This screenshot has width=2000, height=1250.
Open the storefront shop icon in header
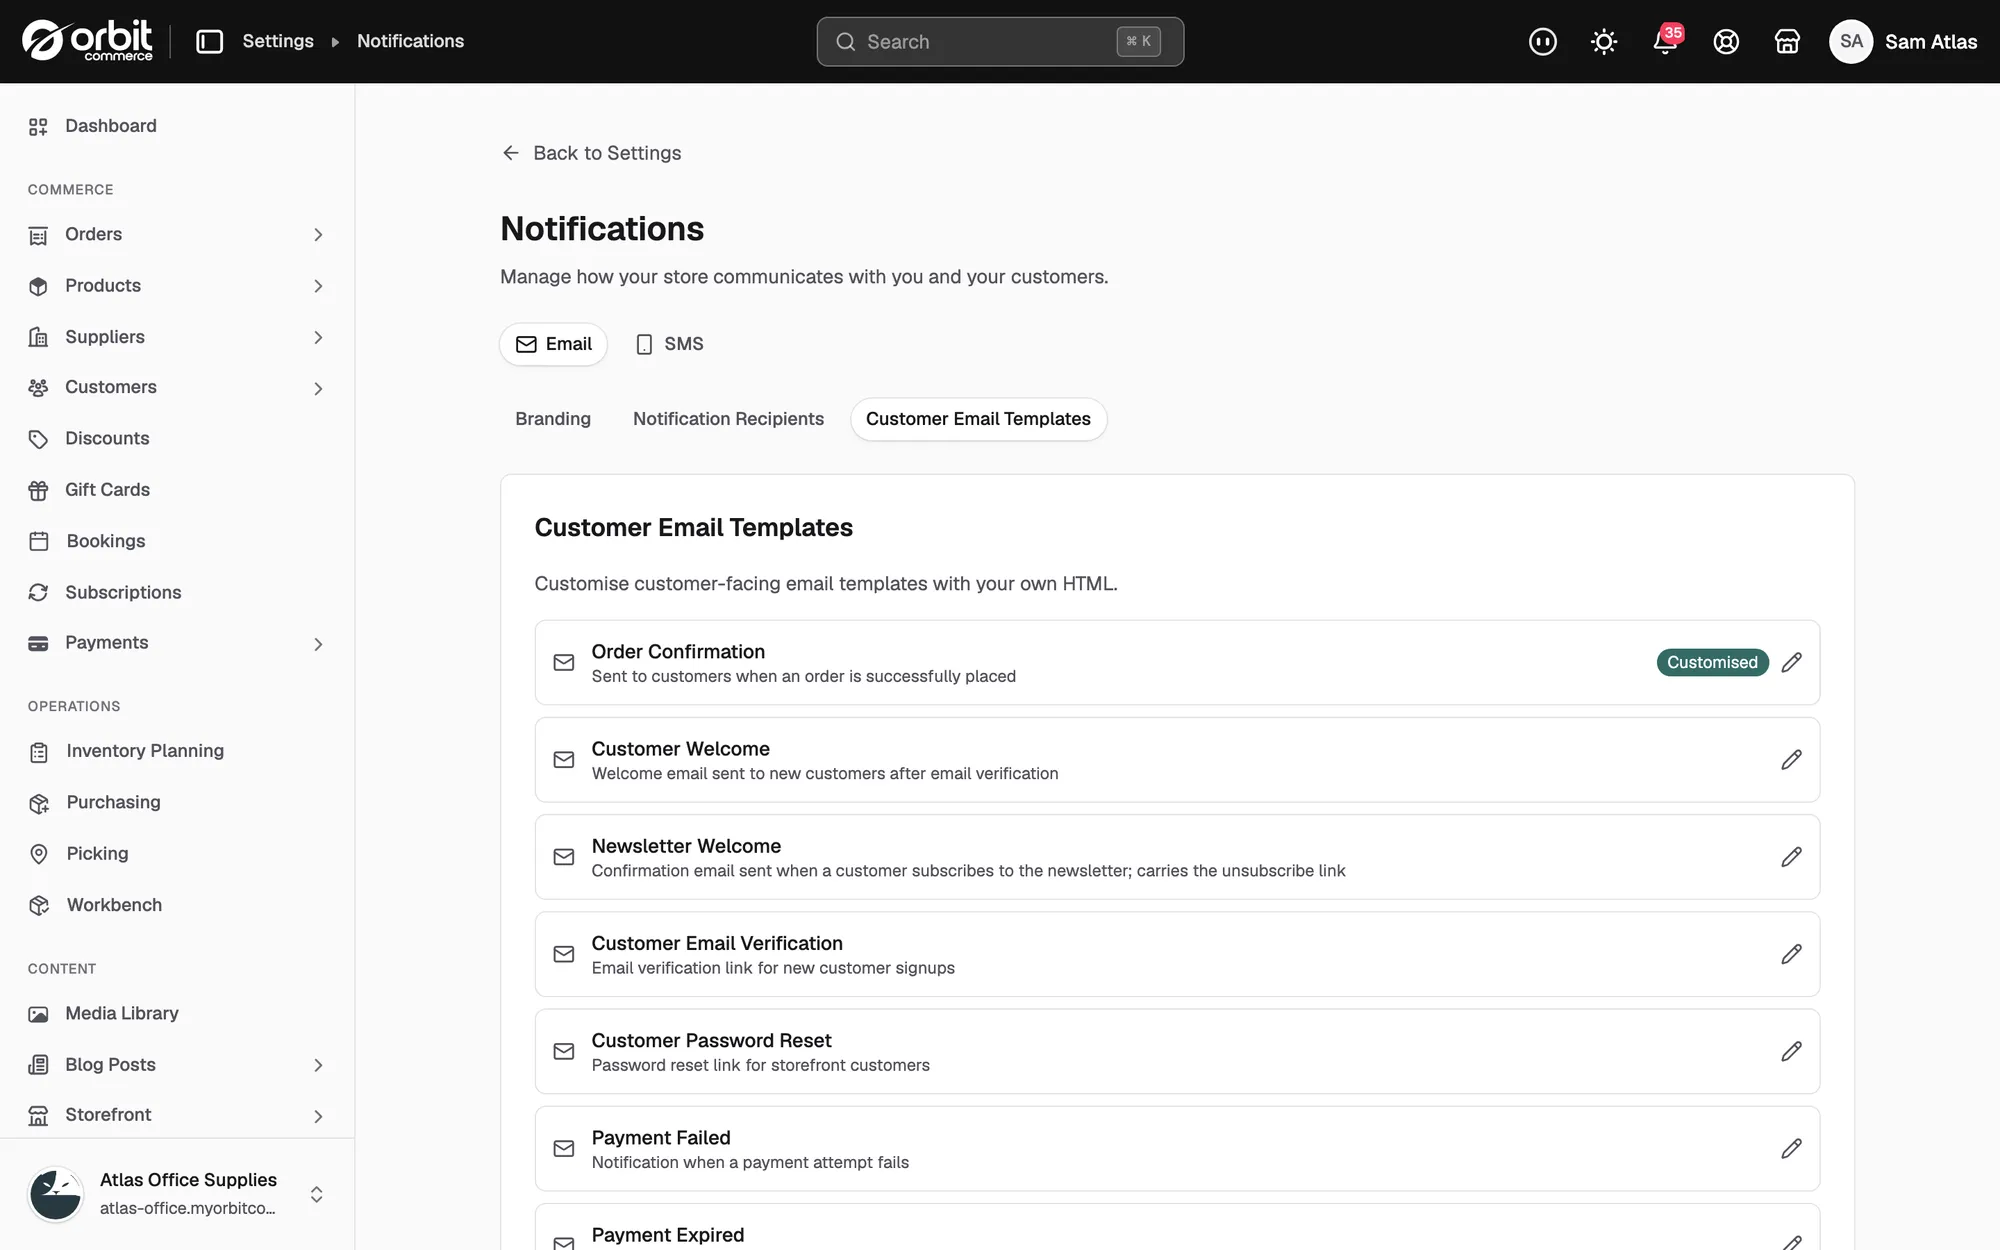(1787, 41)
